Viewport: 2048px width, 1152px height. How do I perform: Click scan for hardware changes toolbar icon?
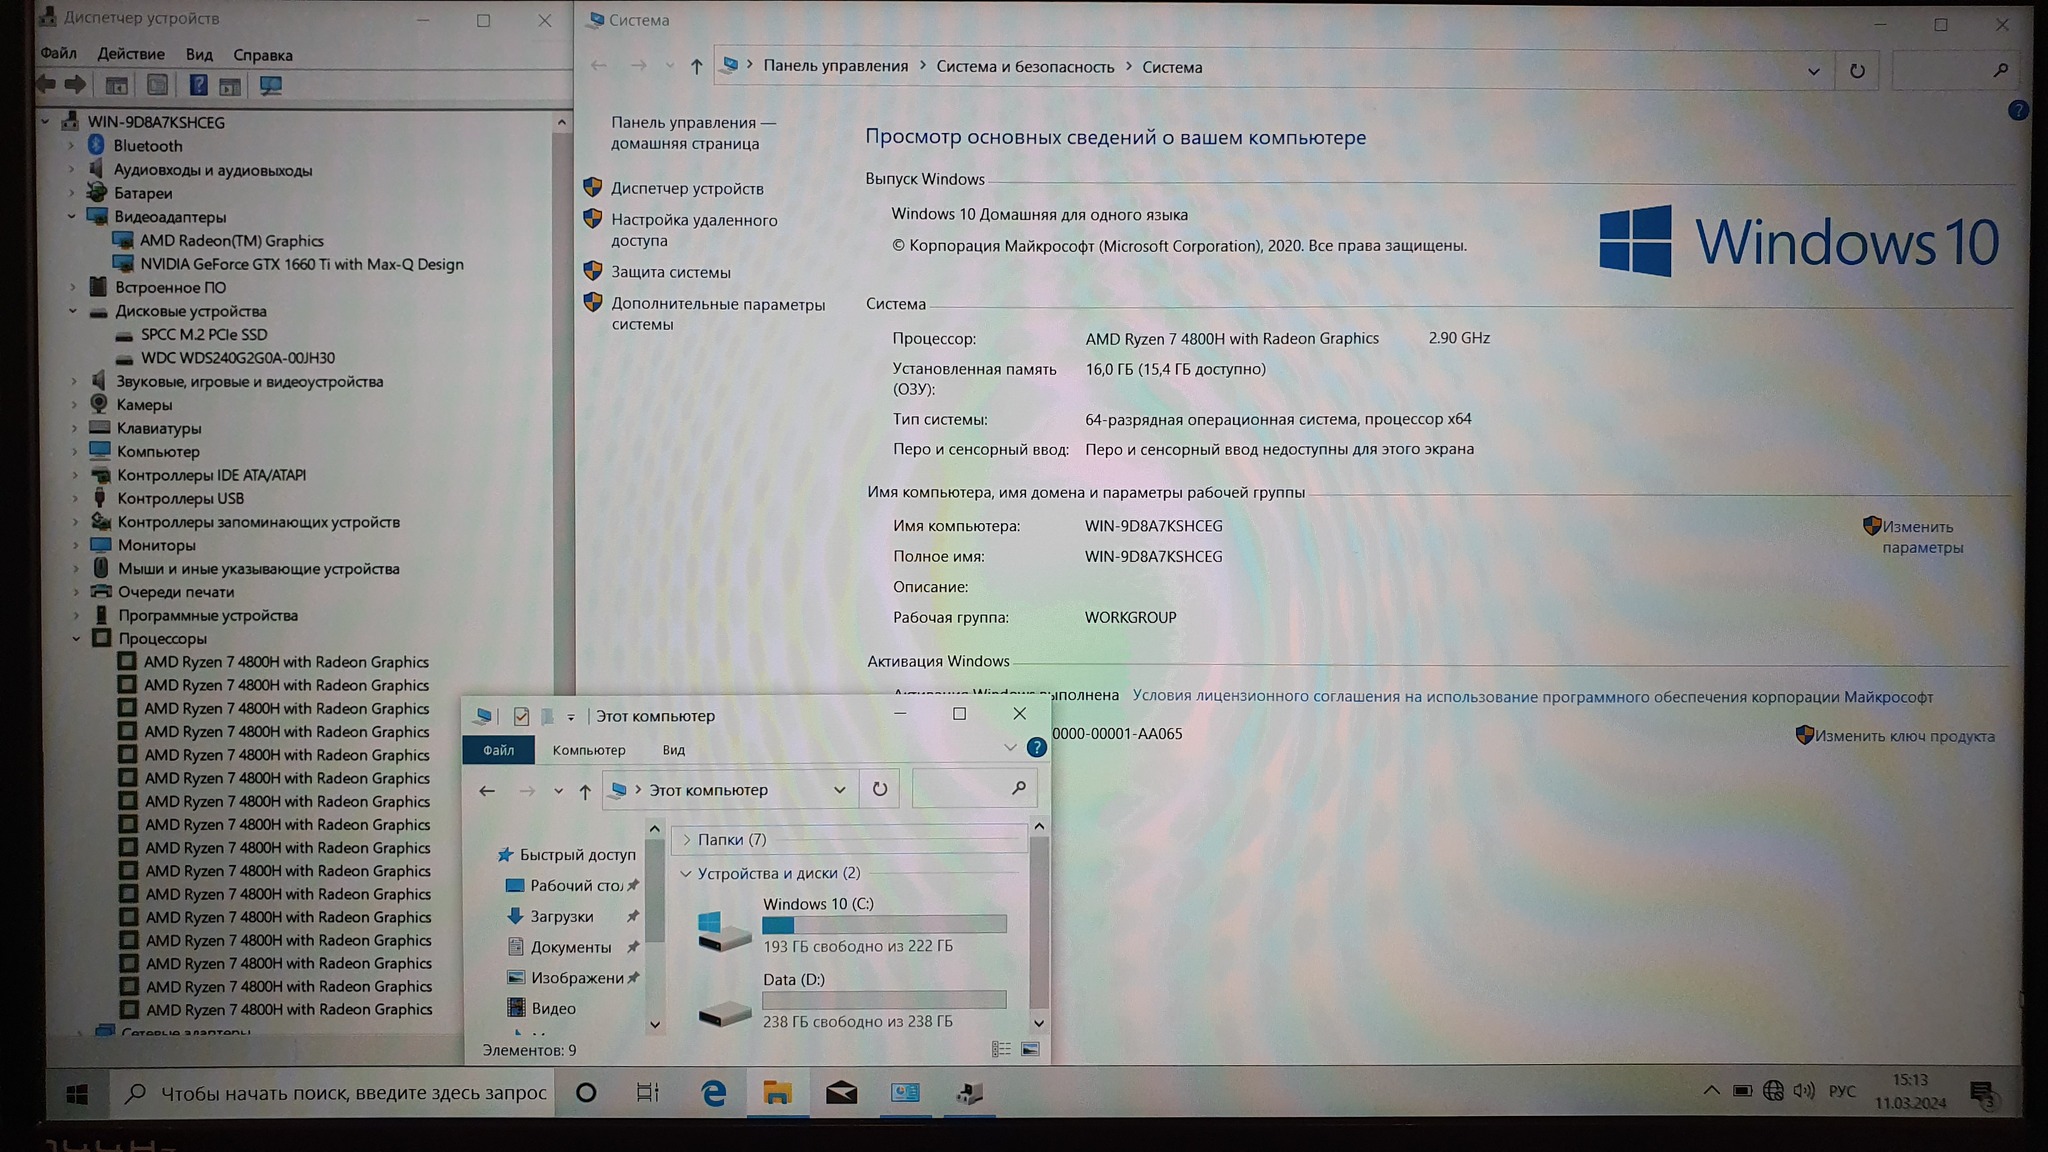pos(270,86)
